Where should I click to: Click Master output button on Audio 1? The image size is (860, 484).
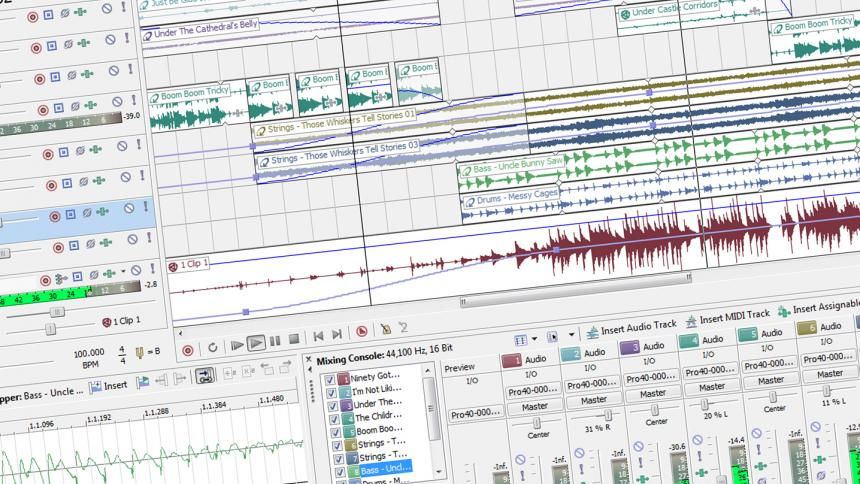coord(534,406)
